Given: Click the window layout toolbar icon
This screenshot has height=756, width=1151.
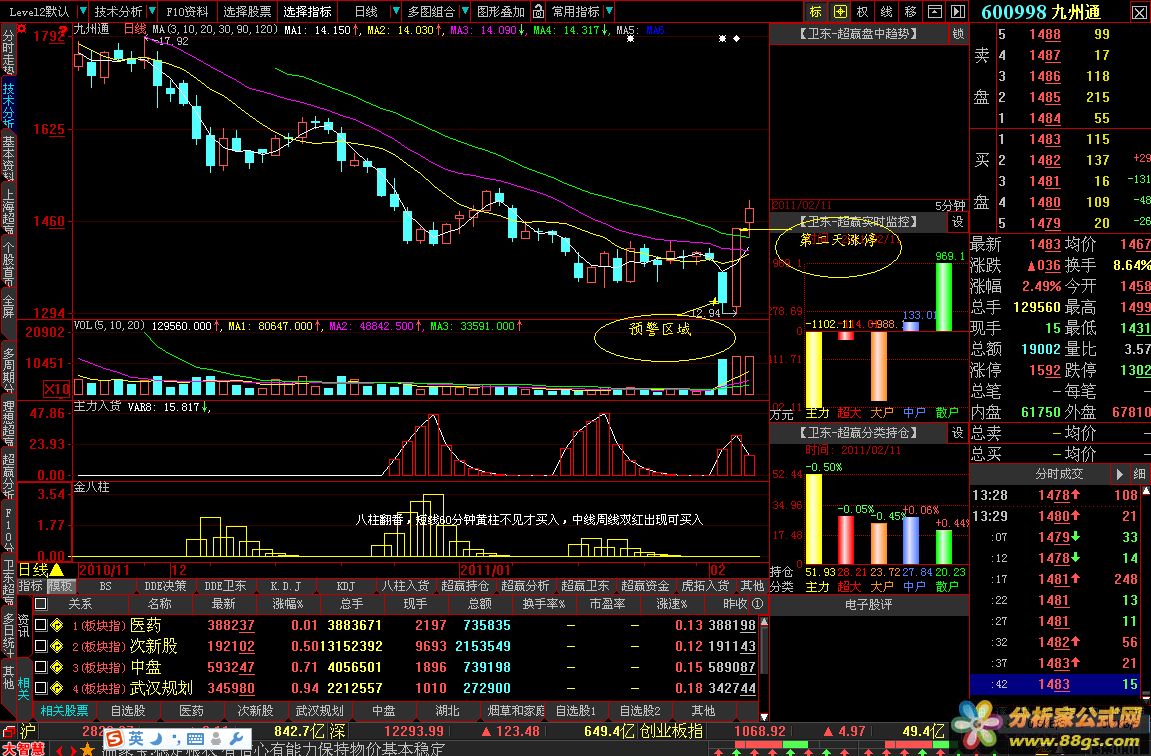Looking at the screenshot, I should point(934,11).
